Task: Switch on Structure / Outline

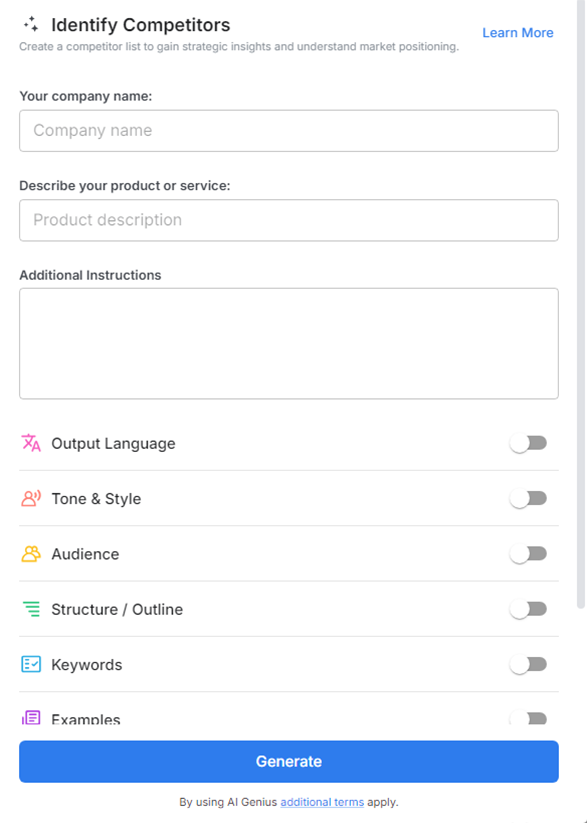Action: pyautogui.click(x=529, y=609)
